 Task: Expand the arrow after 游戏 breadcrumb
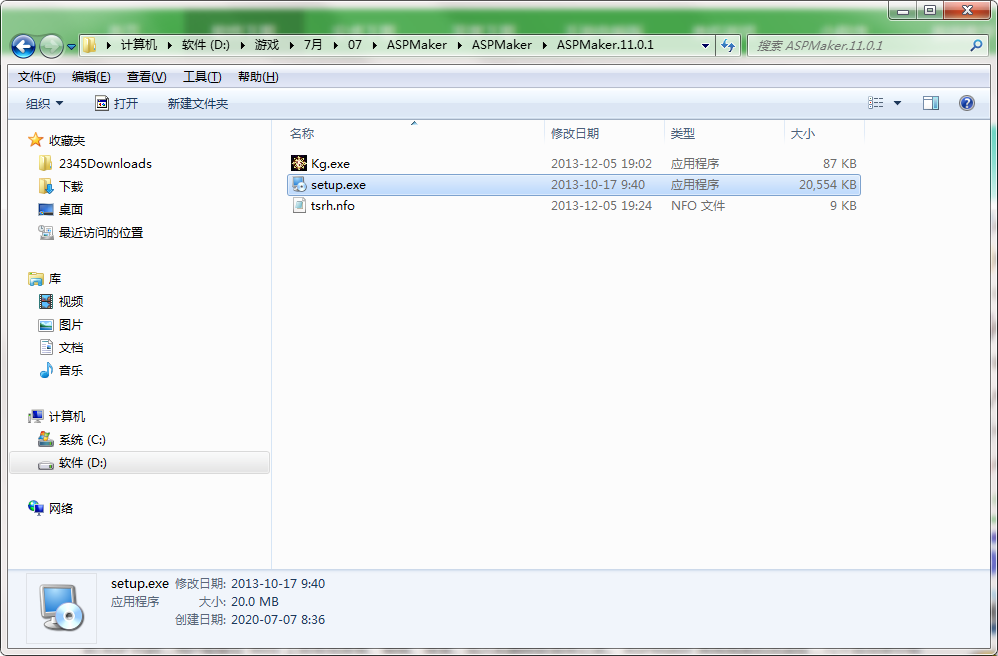point(291,45)
